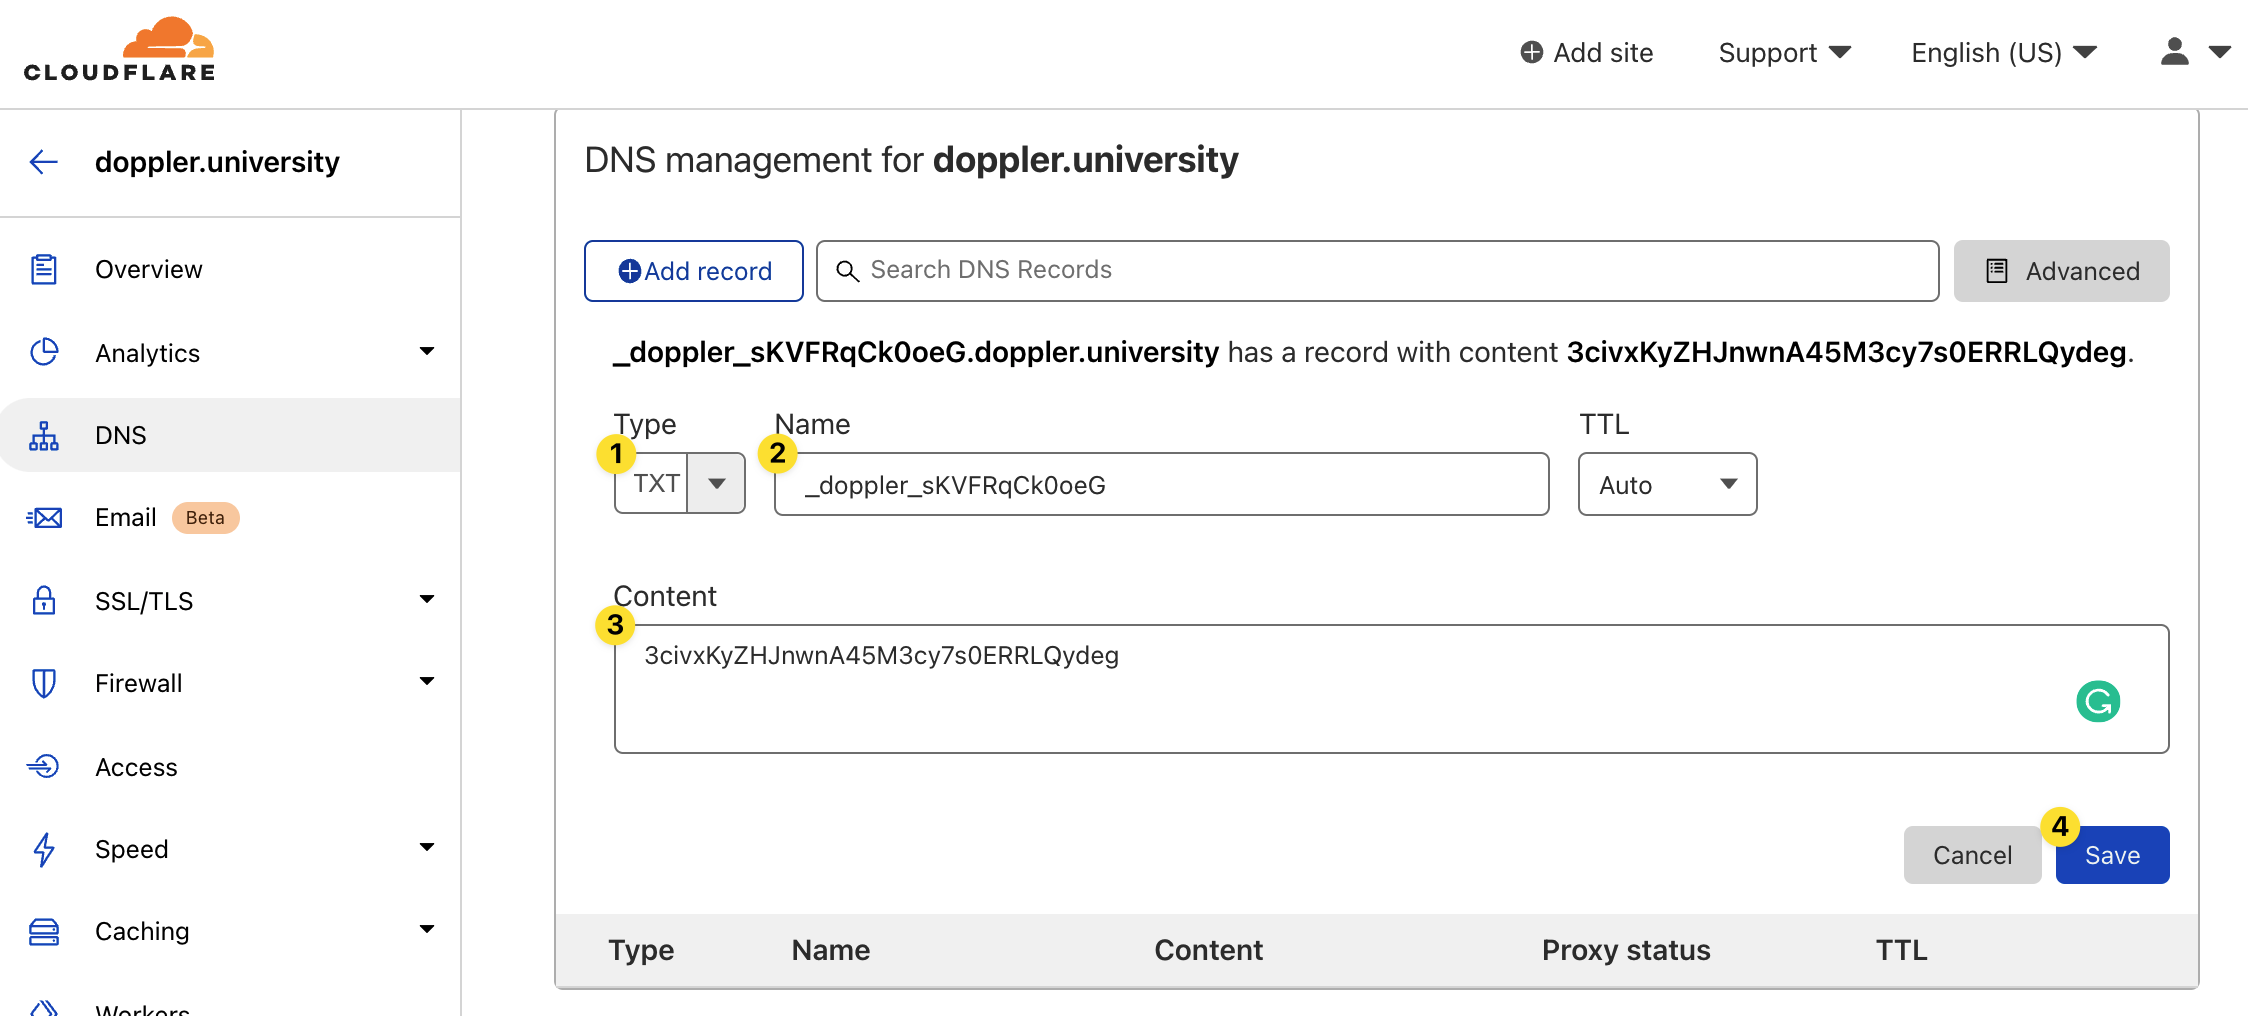
Task: Click the Access sign-in icon
Action: pos(44,766)
